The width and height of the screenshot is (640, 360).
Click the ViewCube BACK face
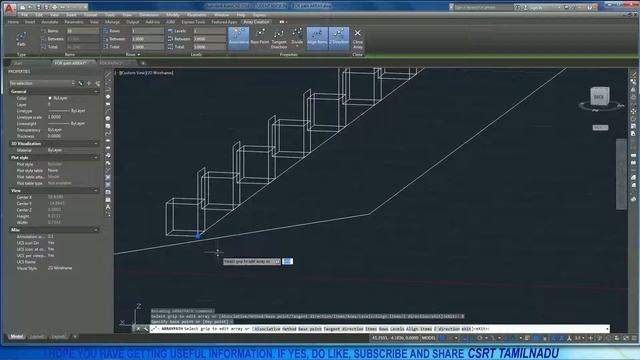(599, 97)
